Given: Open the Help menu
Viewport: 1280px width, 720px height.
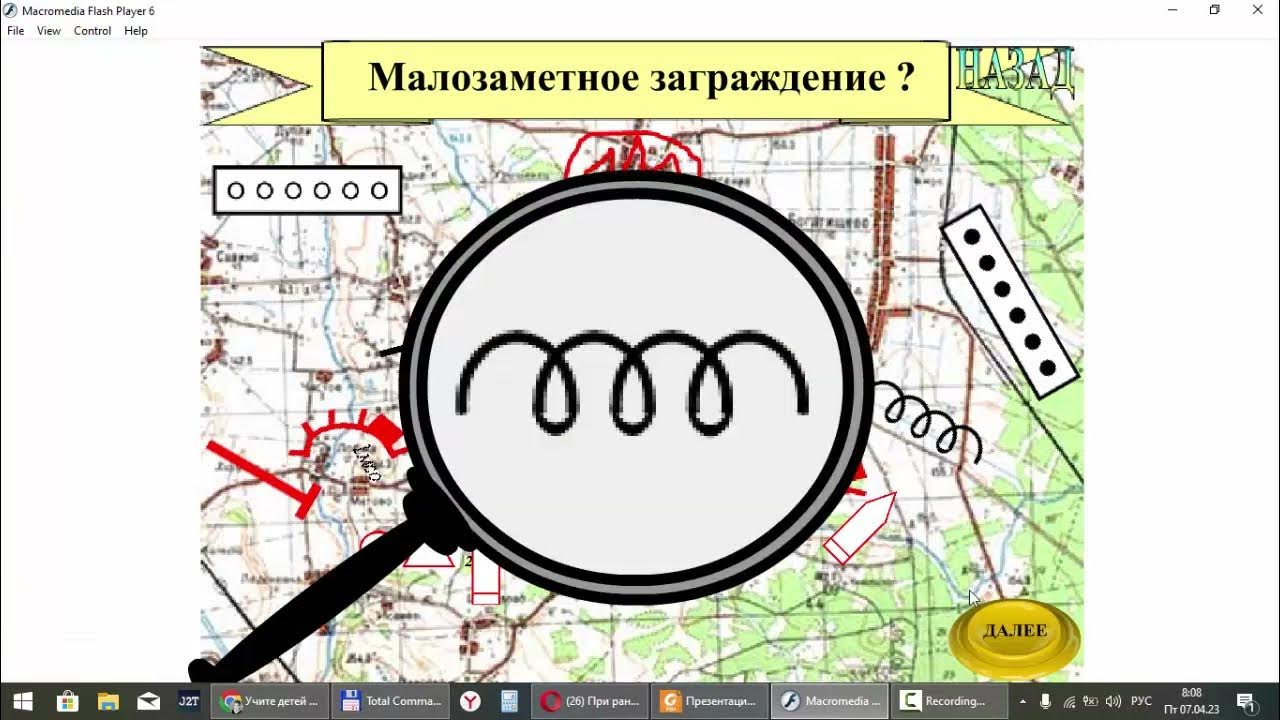Looking at the screenshot, I should point(136,31).
